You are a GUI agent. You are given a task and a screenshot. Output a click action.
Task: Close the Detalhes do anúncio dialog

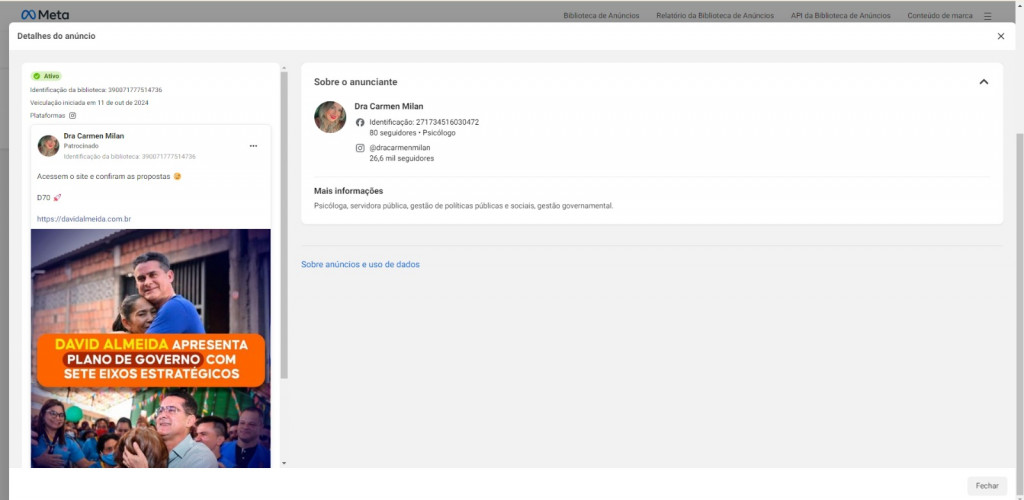point(1000,36)
